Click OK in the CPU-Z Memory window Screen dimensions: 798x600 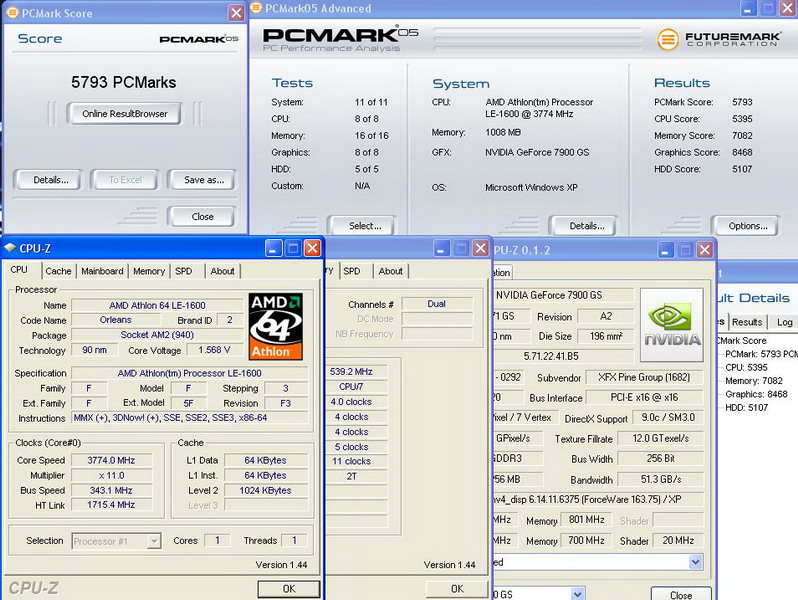pos(457,589)
